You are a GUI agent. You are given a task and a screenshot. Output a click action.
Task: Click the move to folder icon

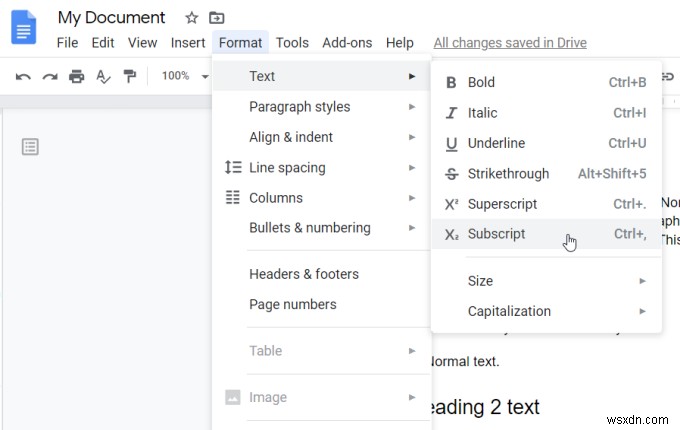pos(217,18)
